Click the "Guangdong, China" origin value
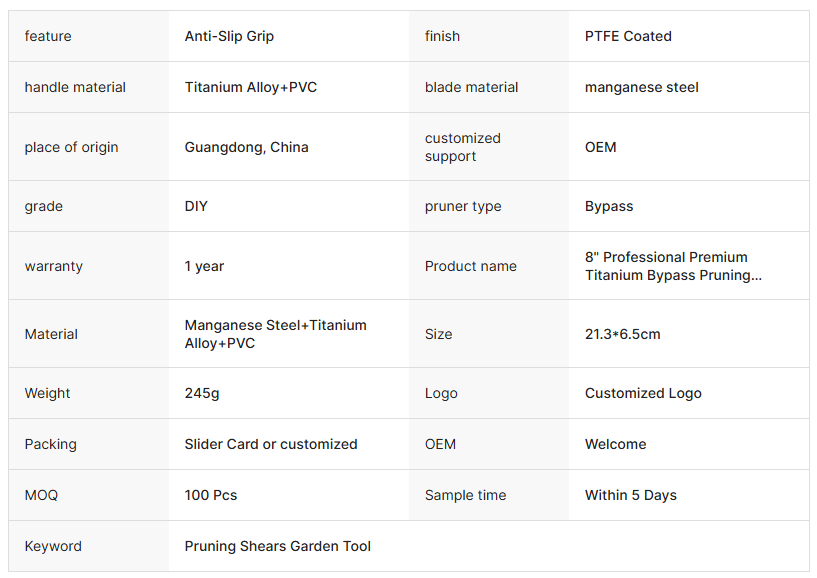The height and width of the screenshot is (578, 817). (x=247, y=147)
